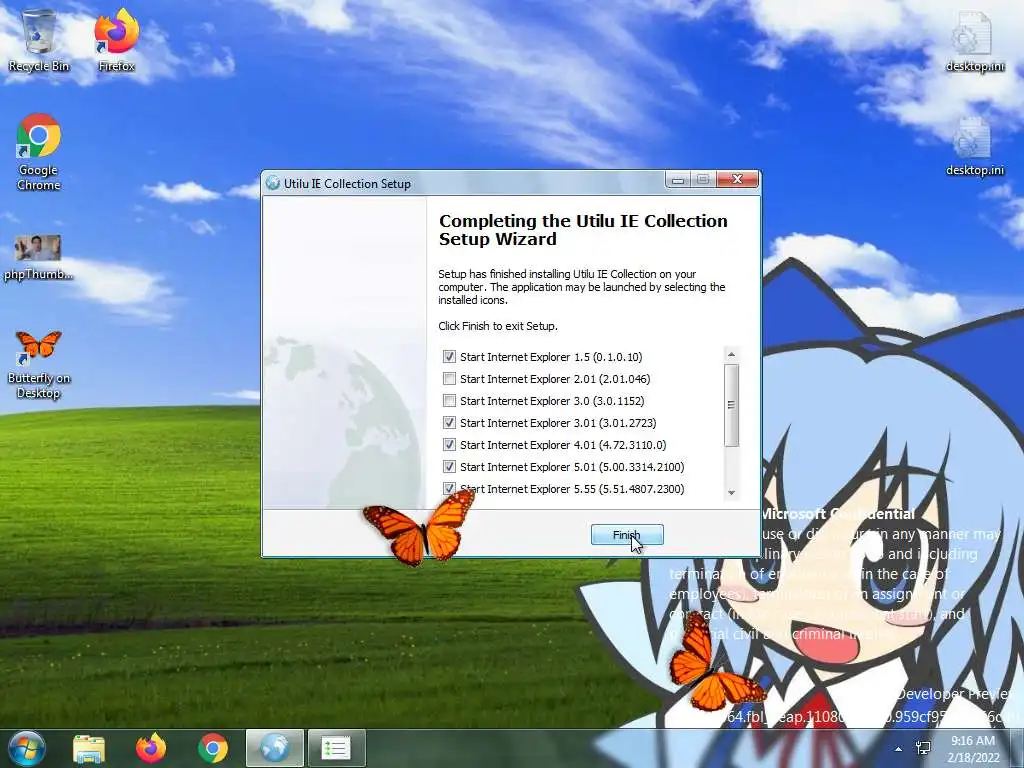Click the butterfly near the anime character
This screenshot has height=768, width=1024.
[714, 665]
